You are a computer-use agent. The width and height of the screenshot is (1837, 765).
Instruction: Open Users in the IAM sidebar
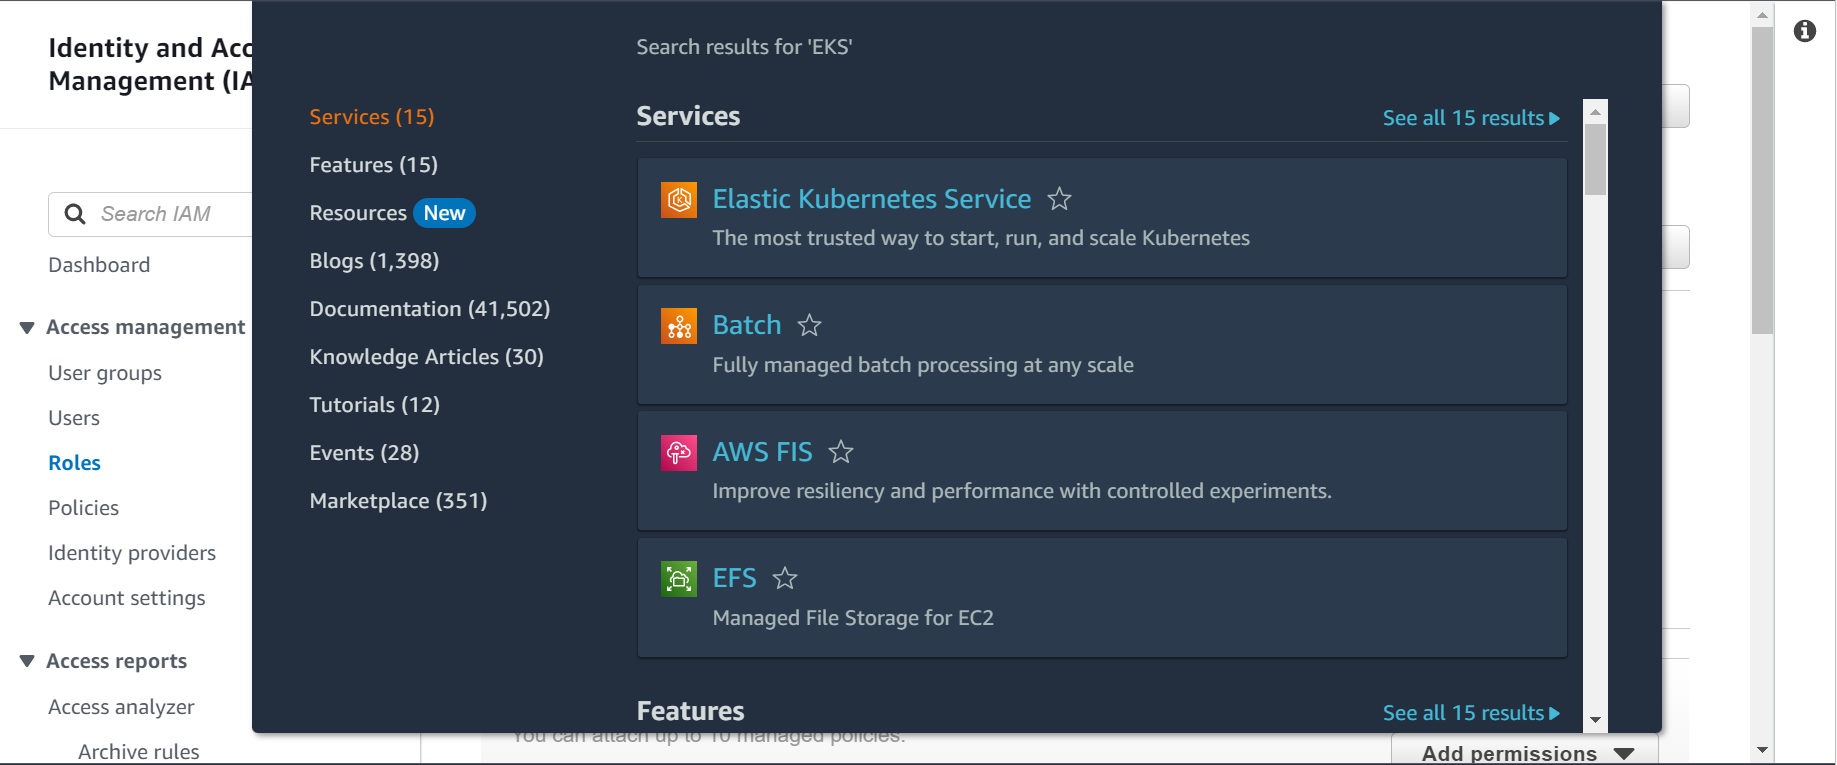point(74,418)
